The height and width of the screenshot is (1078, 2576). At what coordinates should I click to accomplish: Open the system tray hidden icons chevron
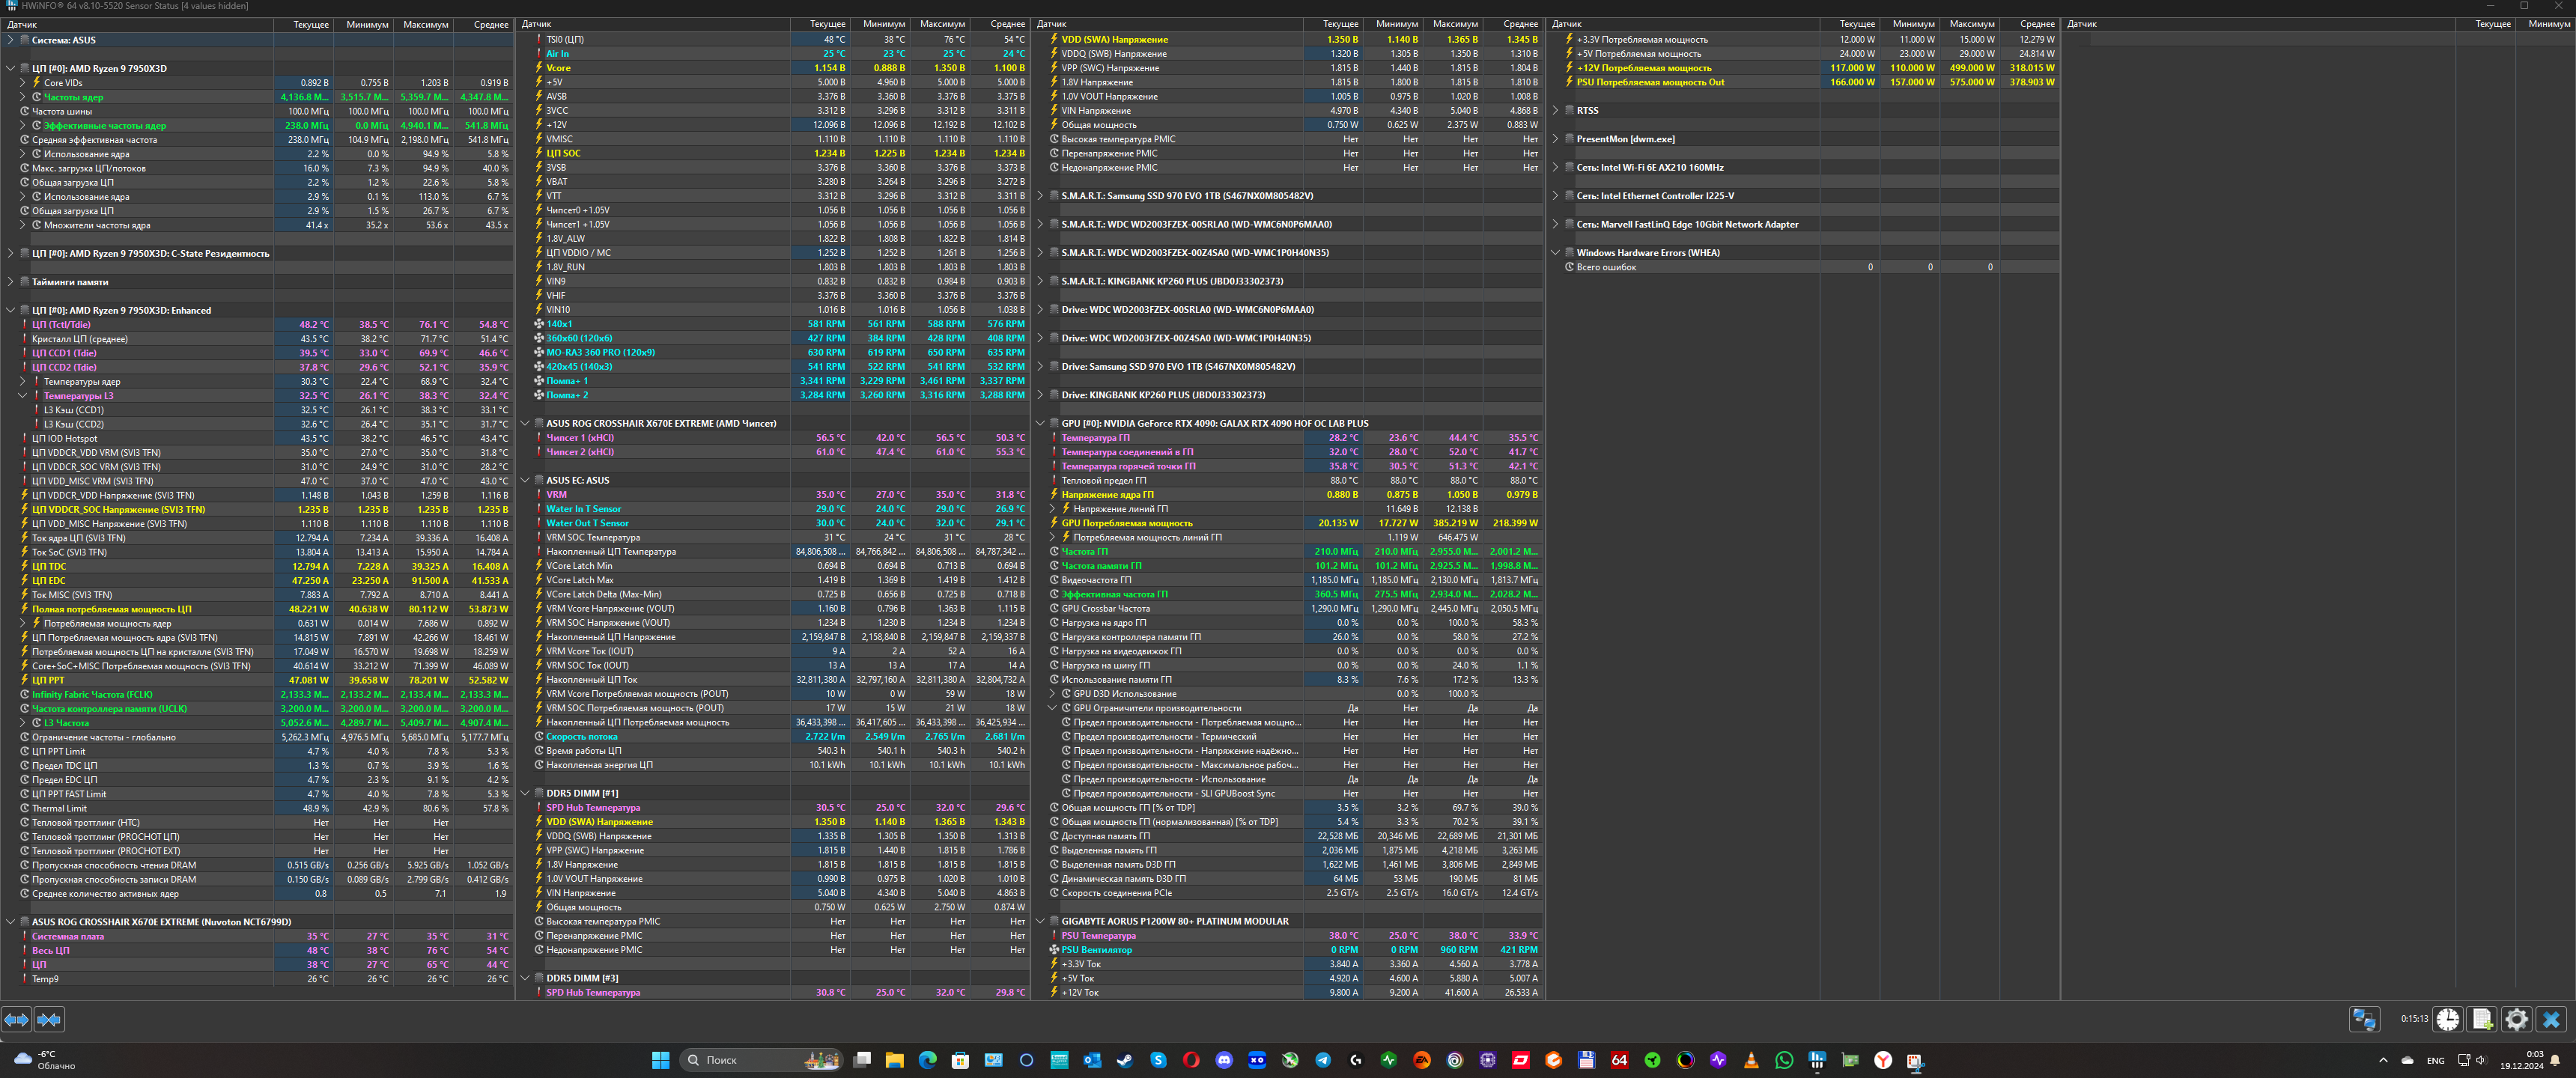(x=2383, y=1060)
